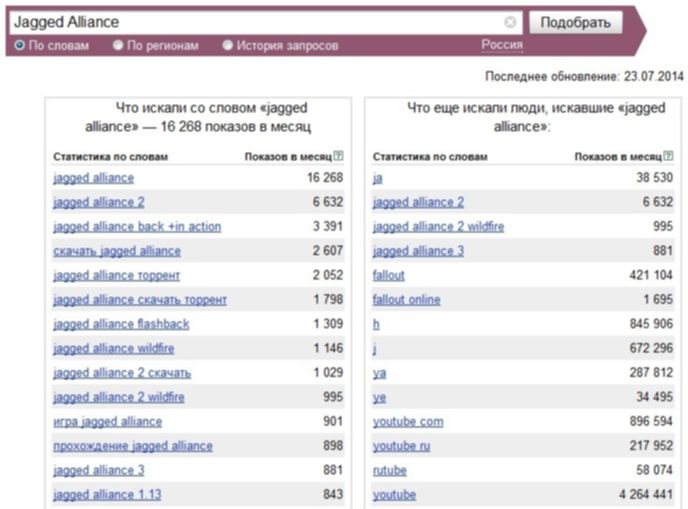Open скачать jagged alliance link
Viewport: 688px width, 509px height.
(117, 251)
